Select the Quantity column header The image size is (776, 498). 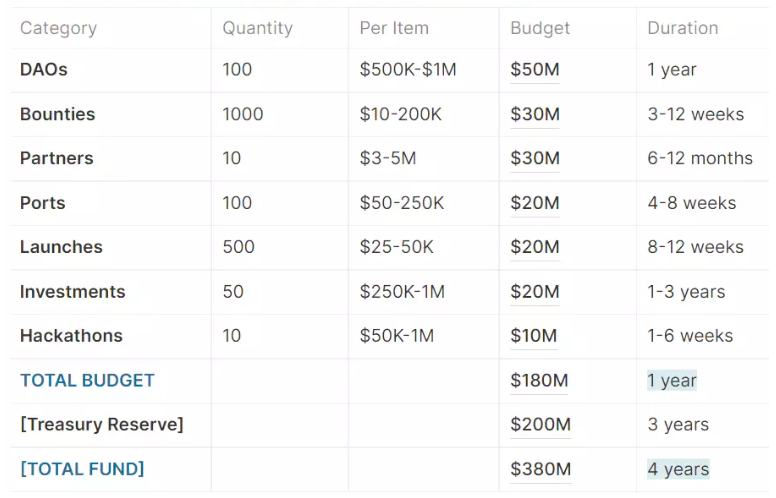coord(257,28)
